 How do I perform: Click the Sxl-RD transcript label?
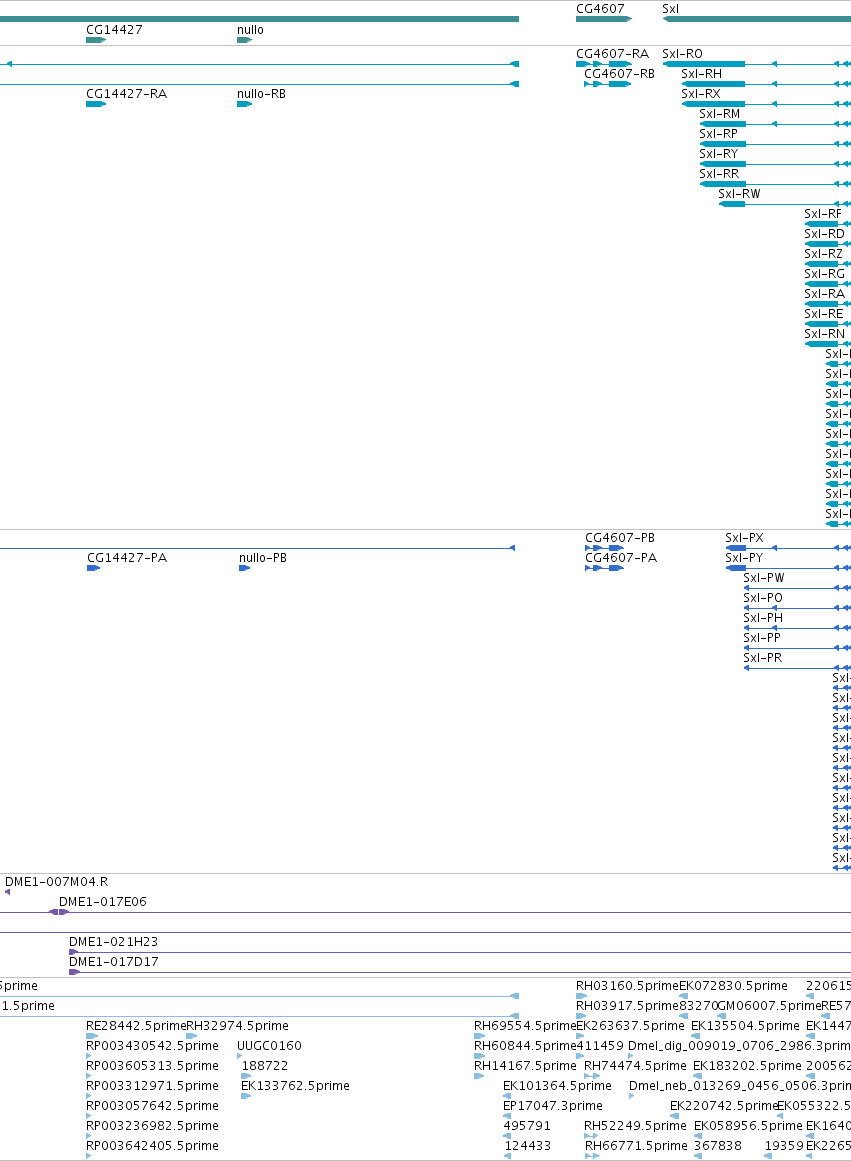pyautogui.click(x=824, y=234)
